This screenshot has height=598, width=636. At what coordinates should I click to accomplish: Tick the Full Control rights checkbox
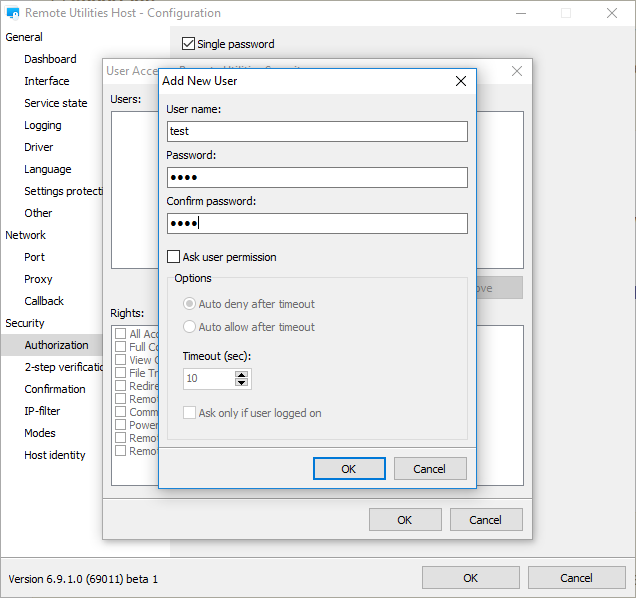tap(120, 346)
